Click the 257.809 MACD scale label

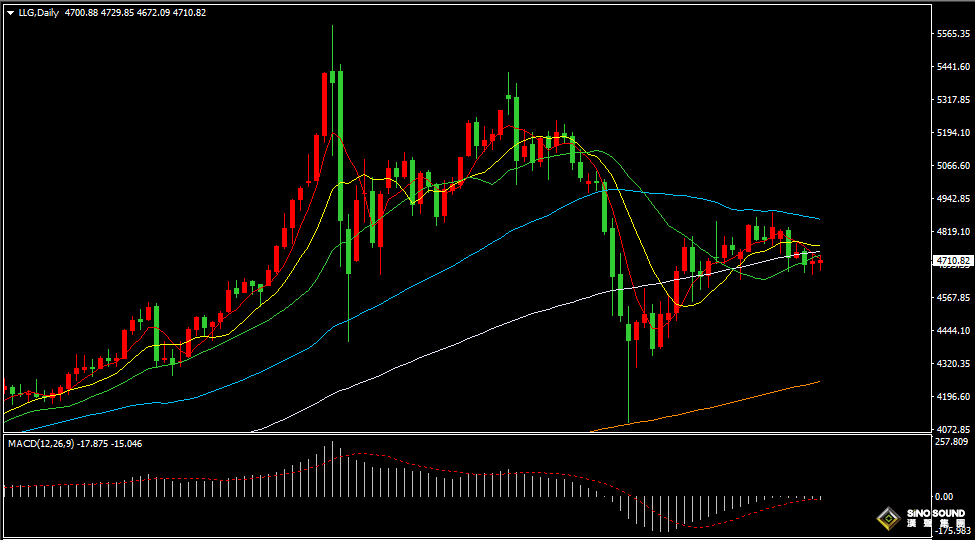(952, 441)
